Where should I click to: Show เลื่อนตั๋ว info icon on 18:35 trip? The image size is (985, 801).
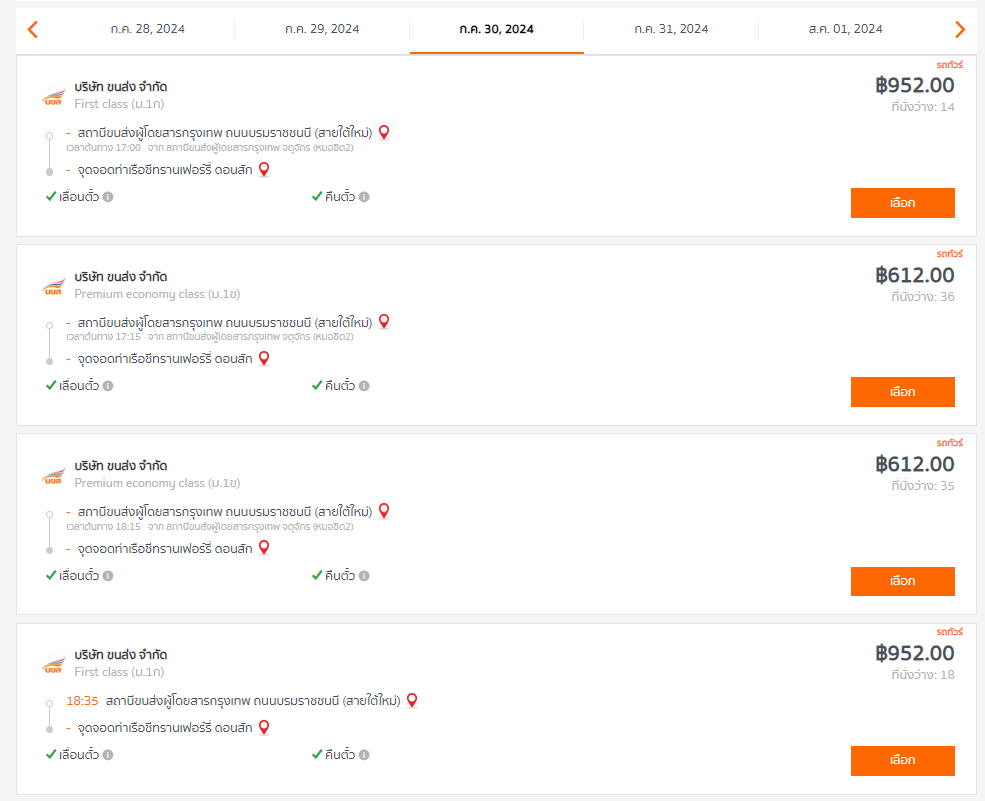(x=108, y=755)
